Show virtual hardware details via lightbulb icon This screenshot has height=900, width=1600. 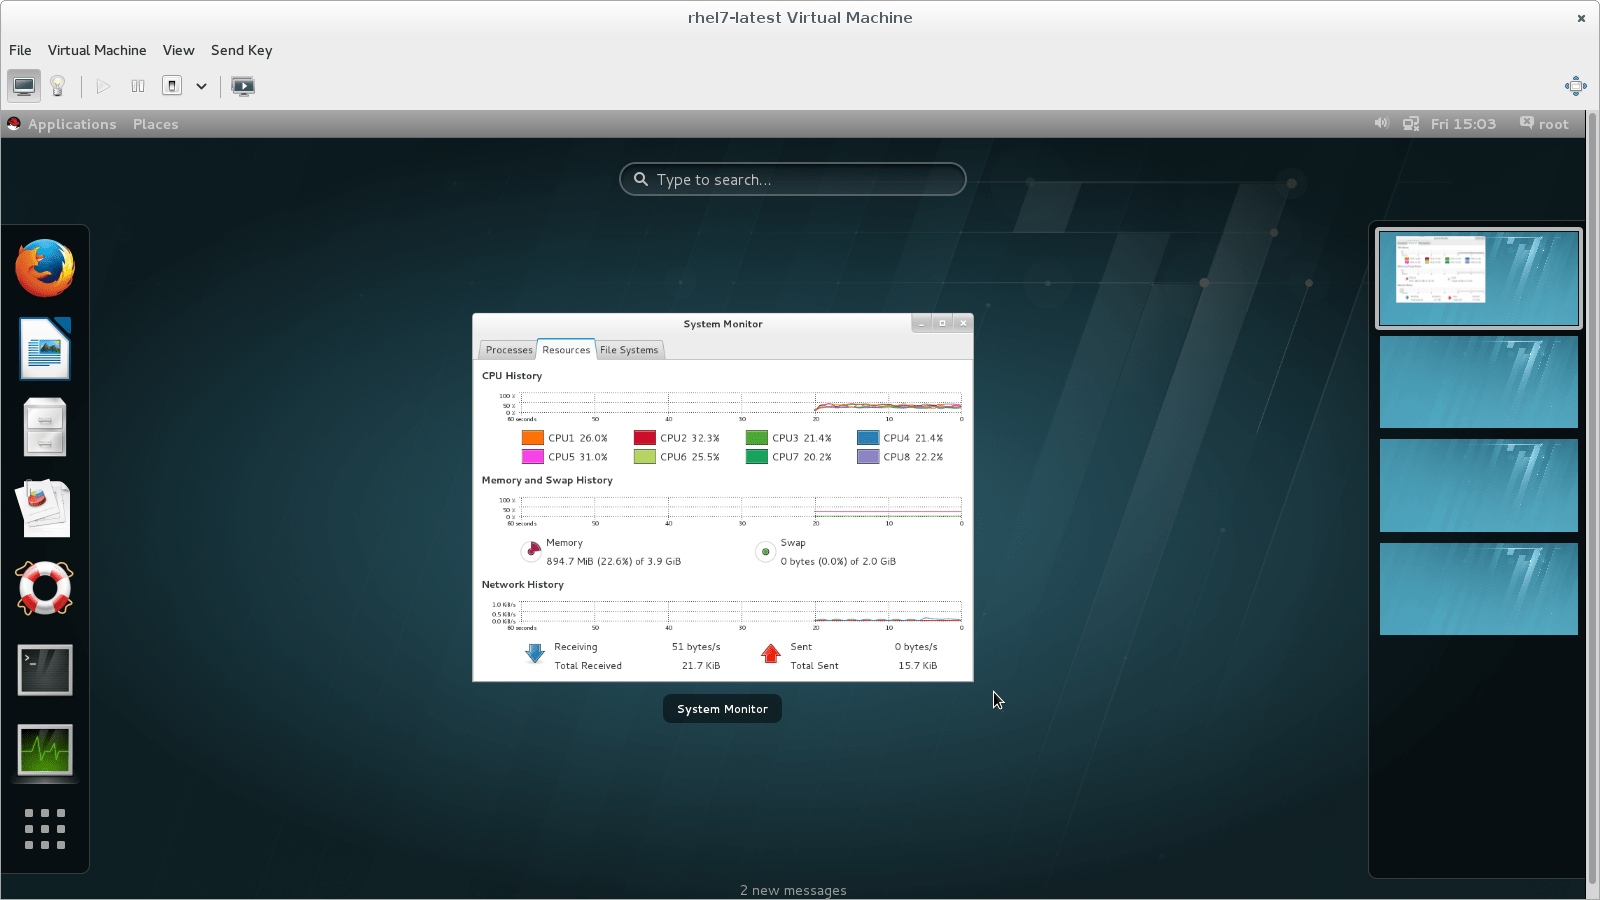(x=57, y=86)
